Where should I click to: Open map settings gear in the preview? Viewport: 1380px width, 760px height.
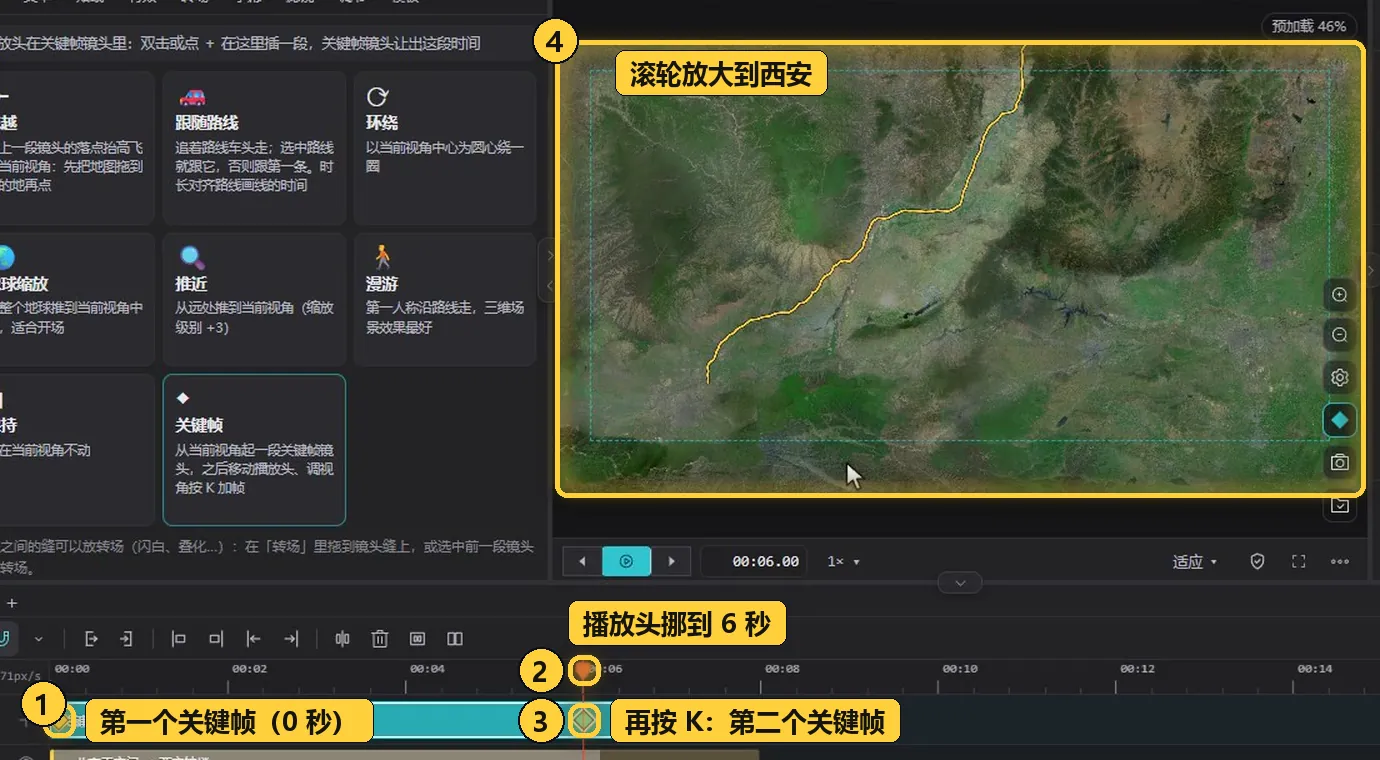[1340, 378]
